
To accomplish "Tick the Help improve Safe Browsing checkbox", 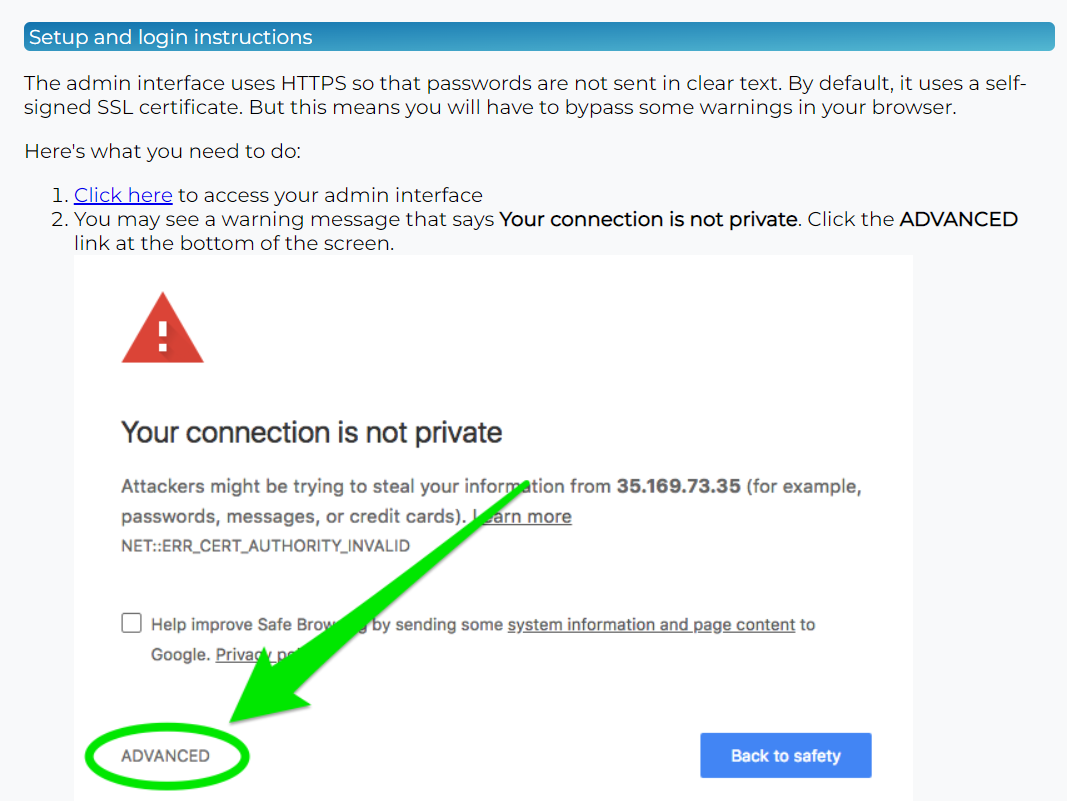I will pyautogui.click(x=131, y=623).
